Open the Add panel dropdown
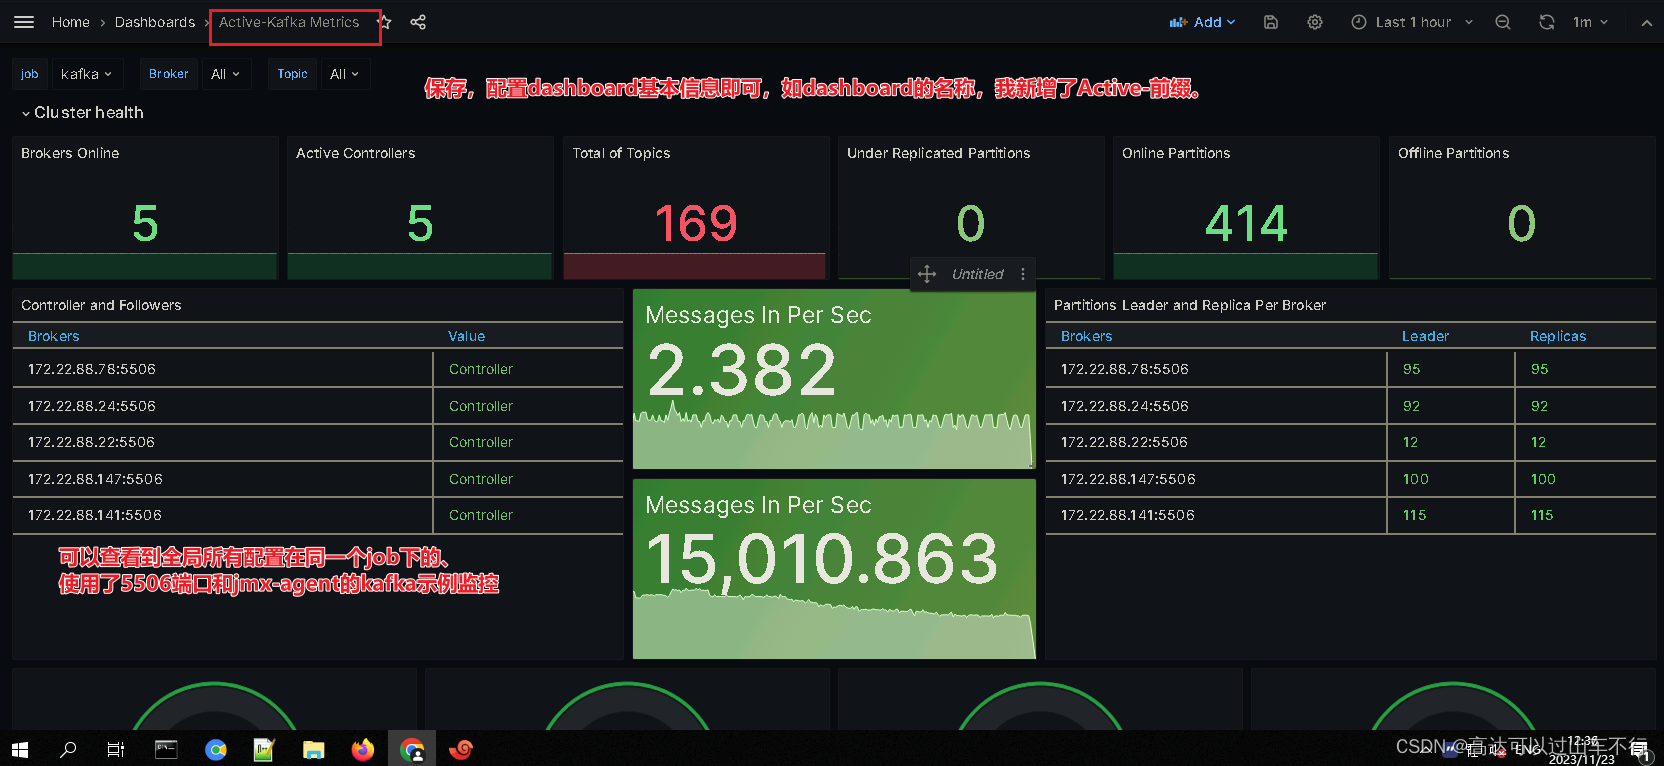This screenshot has height=766, width=1664. (x=1203, y=22)
